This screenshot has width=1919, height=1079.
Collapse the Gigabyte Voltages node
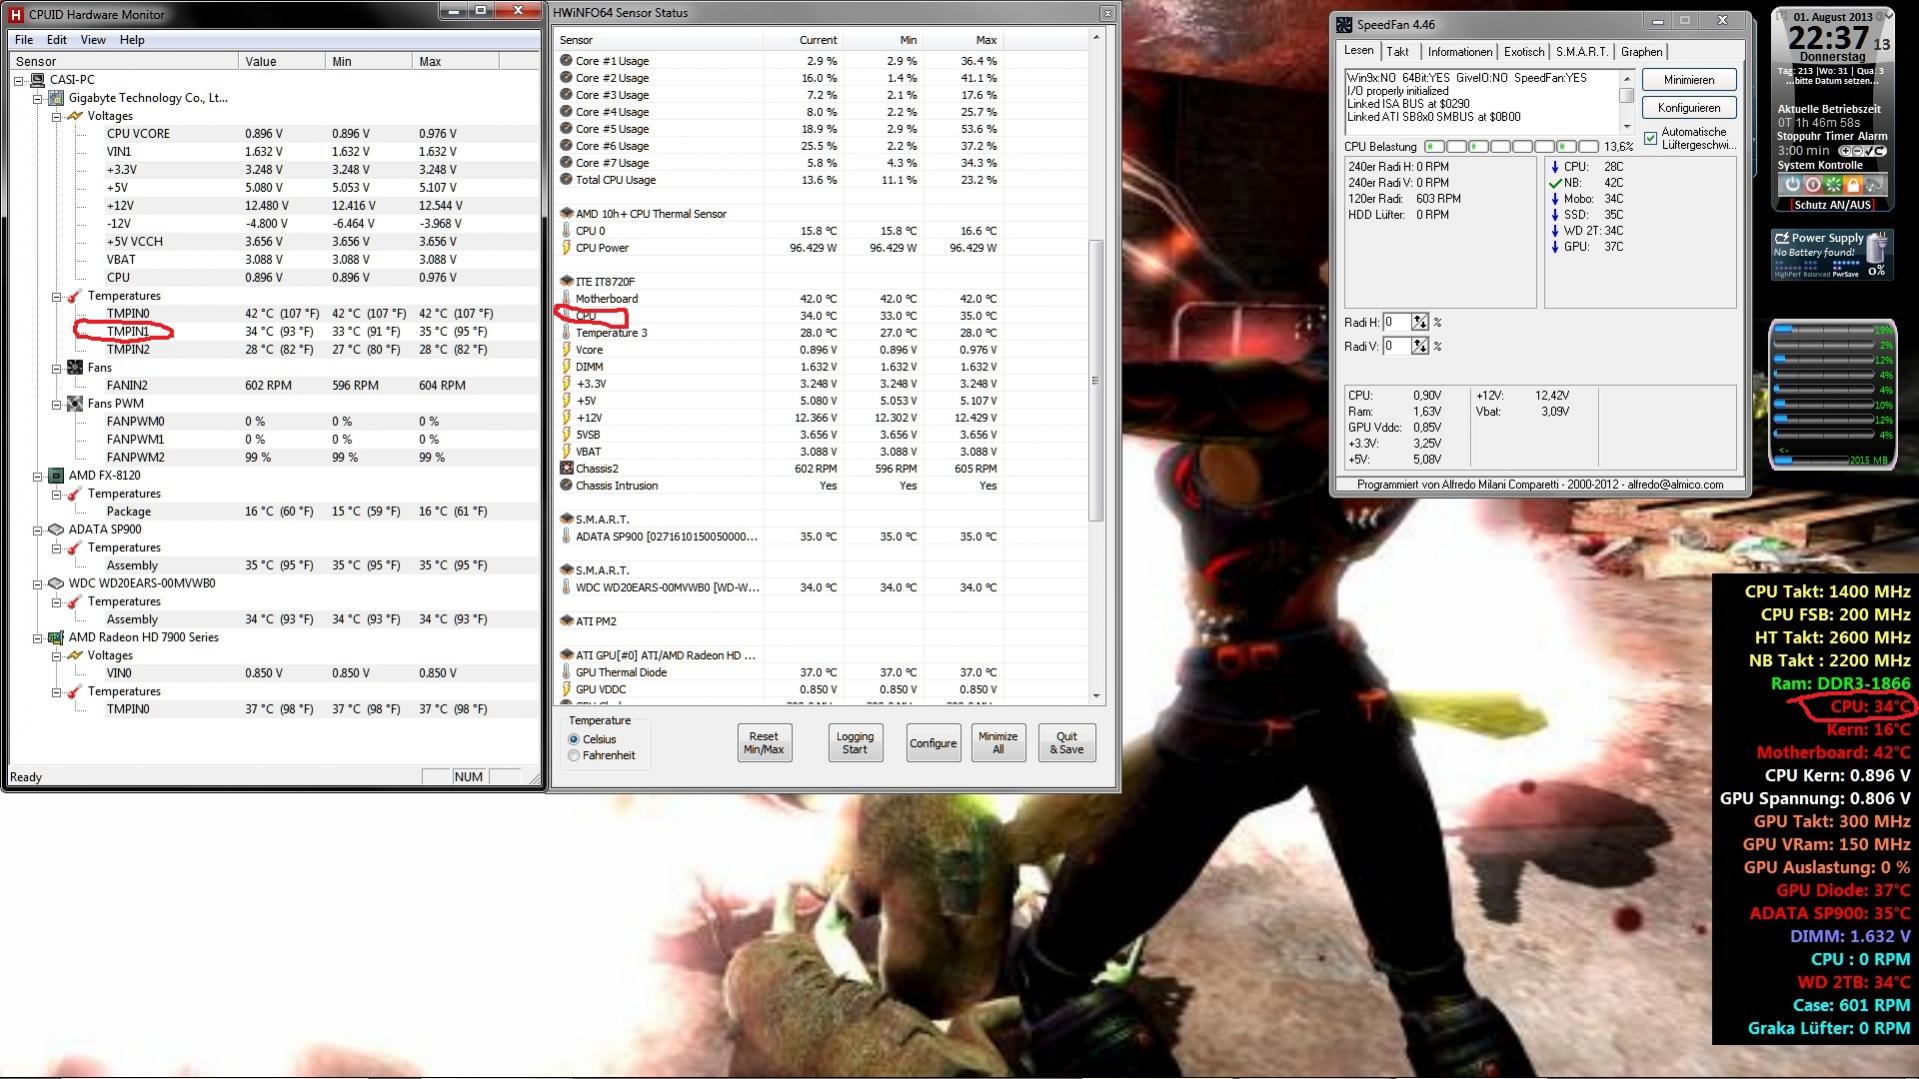(57, 117)
